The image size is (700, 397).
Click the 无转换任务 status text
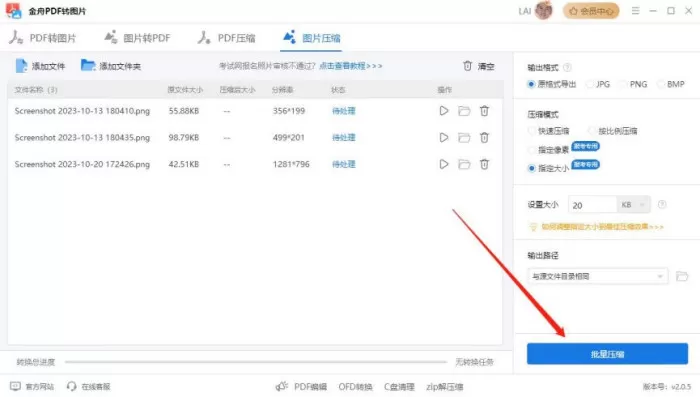click(474, 362)
